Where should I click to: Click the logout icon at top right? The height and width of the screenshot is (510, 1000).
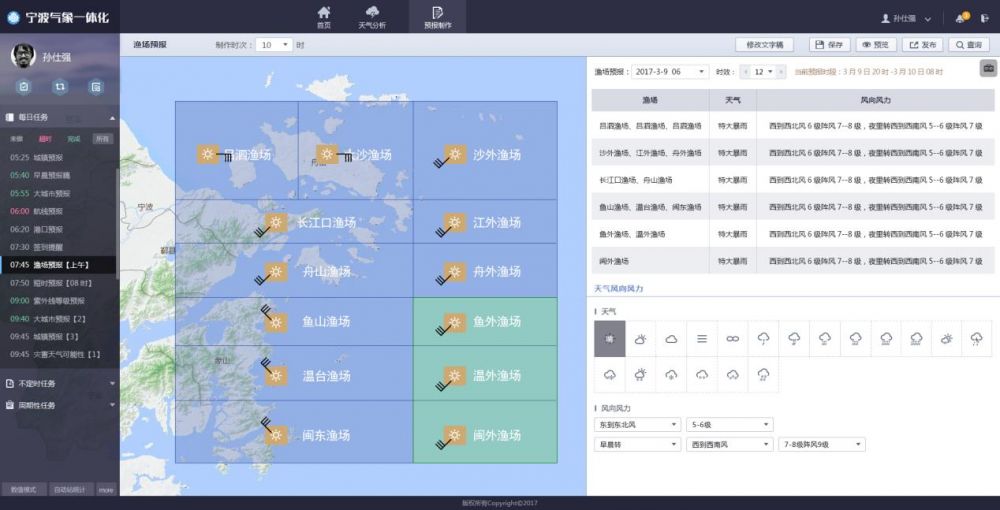985,18
